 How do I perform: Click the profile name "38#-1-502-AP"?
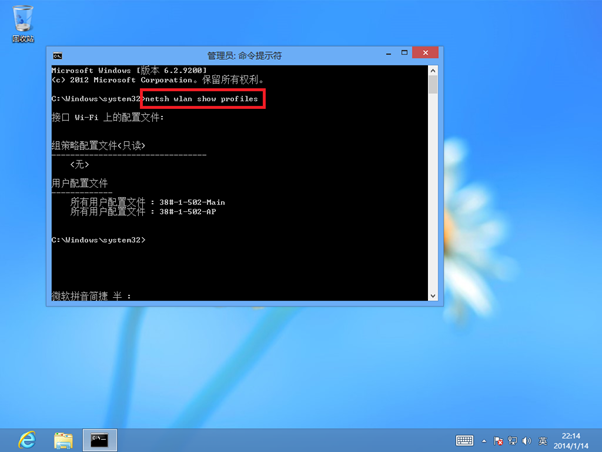point(188,212)
